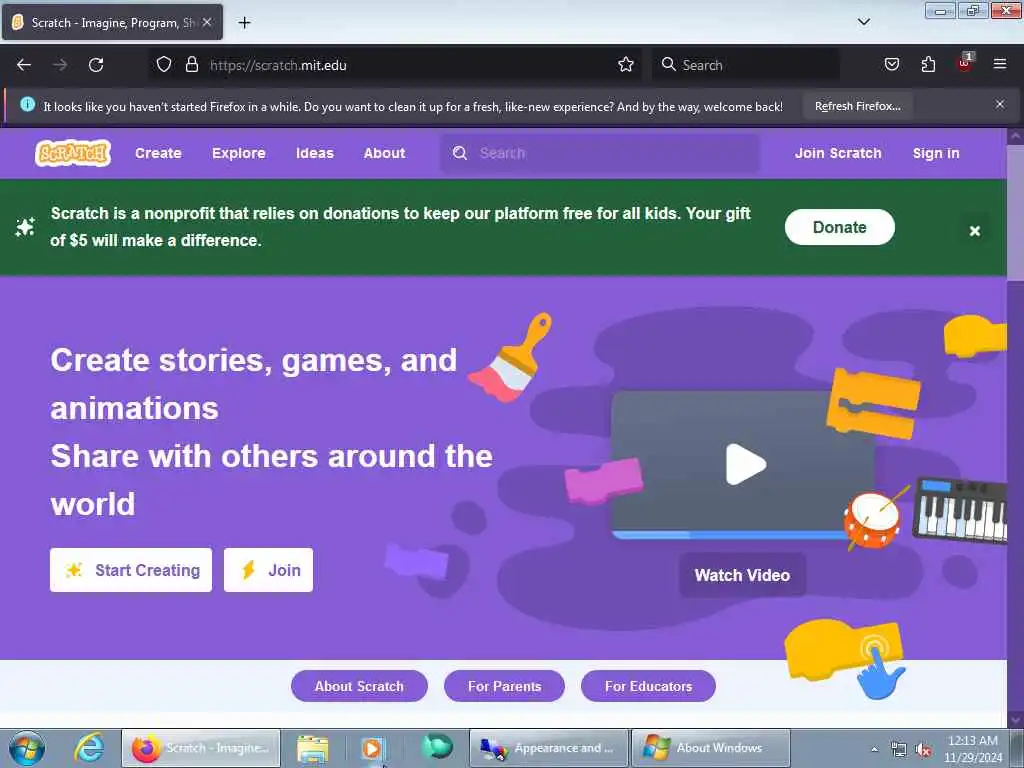Click the Firefox address bar URL

[278, 65]
